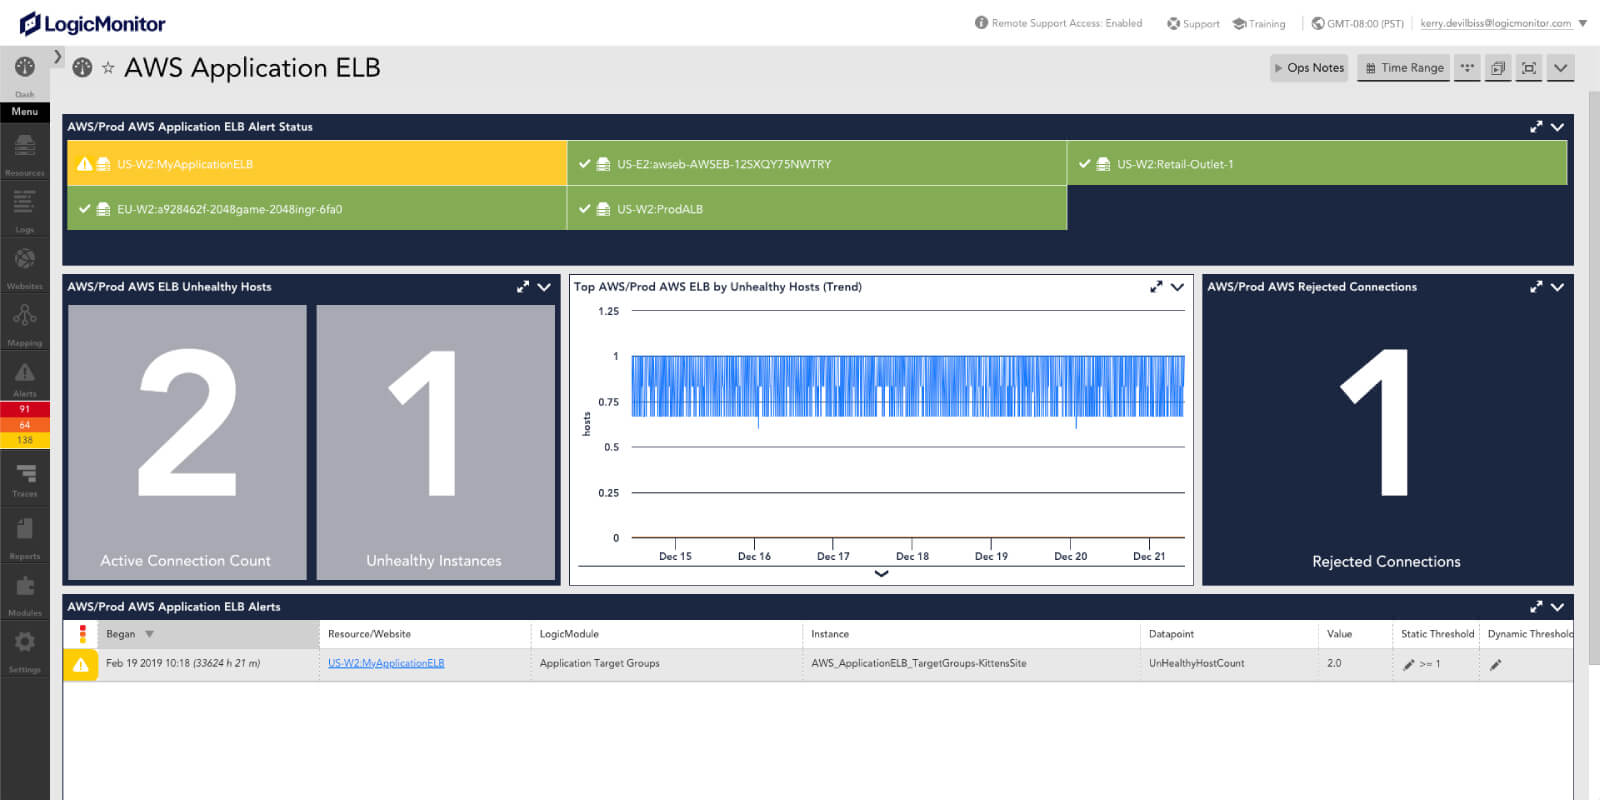This screenshot has width=1600, height=800.
Task: Click the GMT-08:00 (PST) timezone
Action: (x=1358, y=24)
